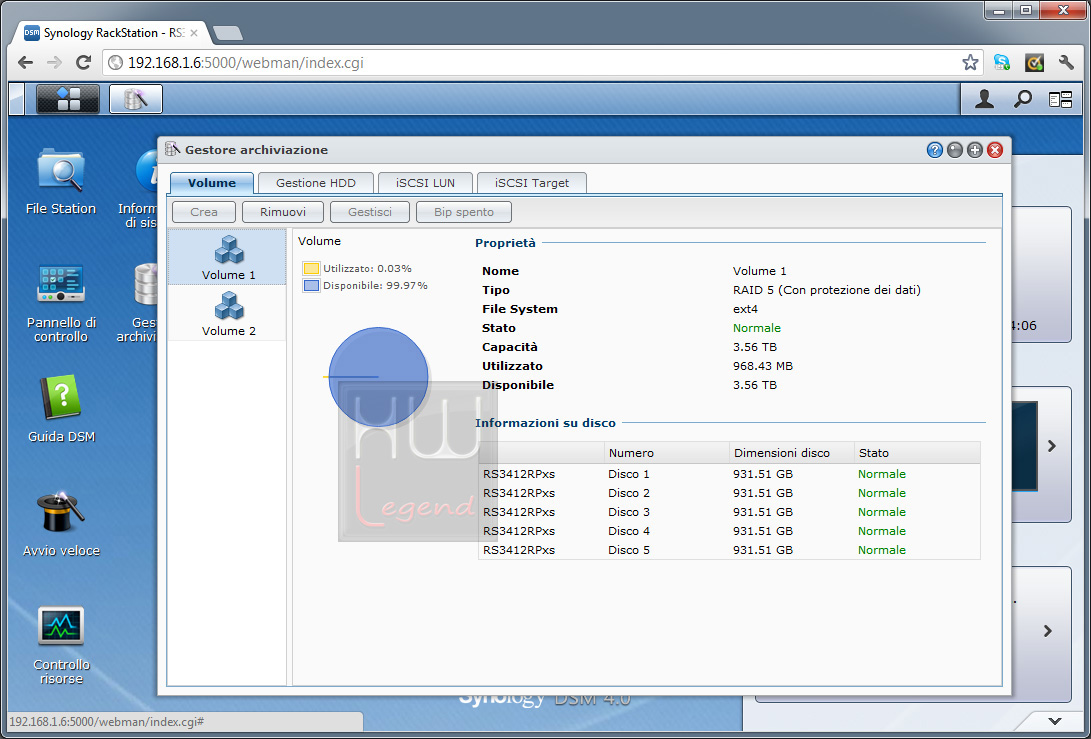Open Guida DSM desktop icon
The width and height of the screenshot is (1091, 739).
point(61,409)
